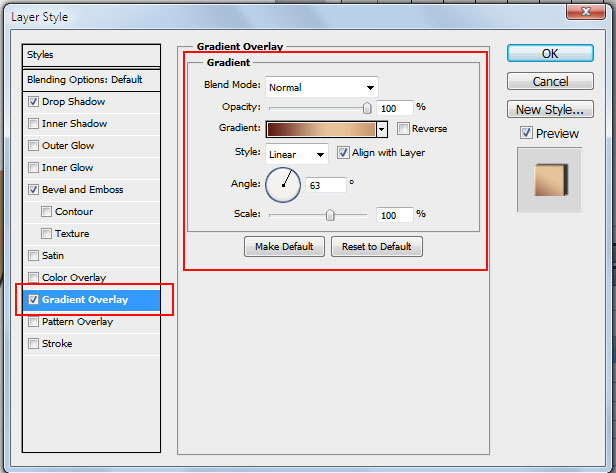The width and height of the screenshot is (616, 473).
Task: Click the Cancel button
Action: [x=550, y=81]
